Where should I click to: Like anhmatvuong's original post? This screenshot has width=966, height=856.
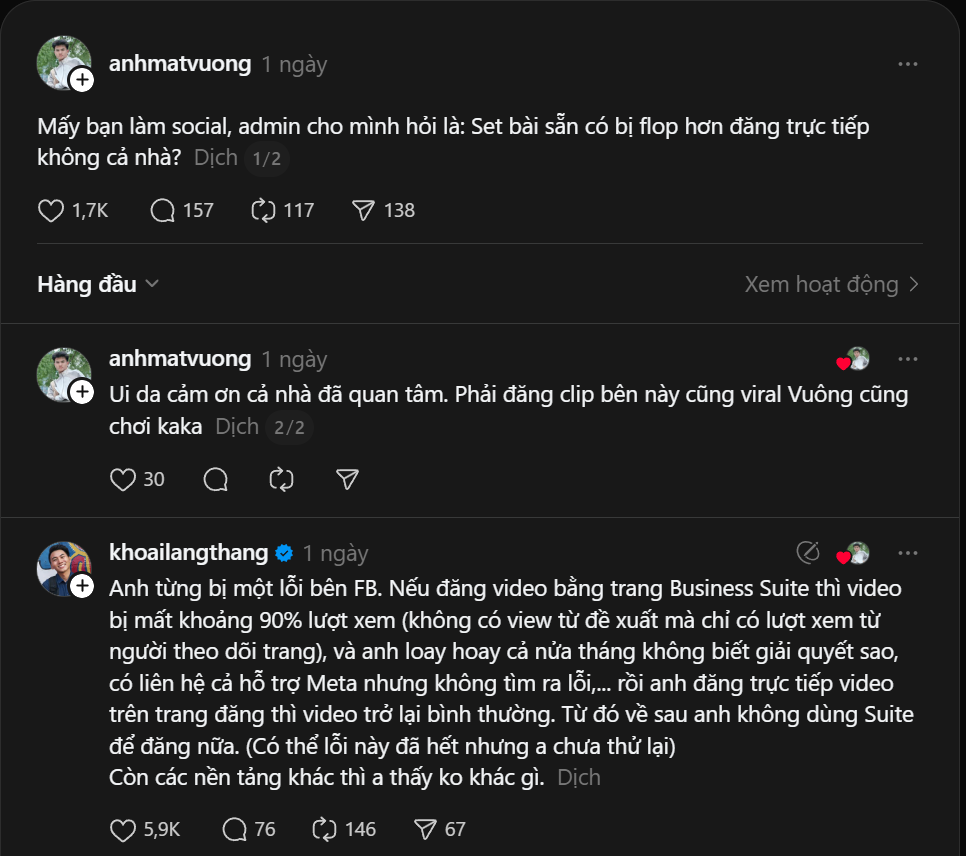pyautogui.click(x=49, y=210)
